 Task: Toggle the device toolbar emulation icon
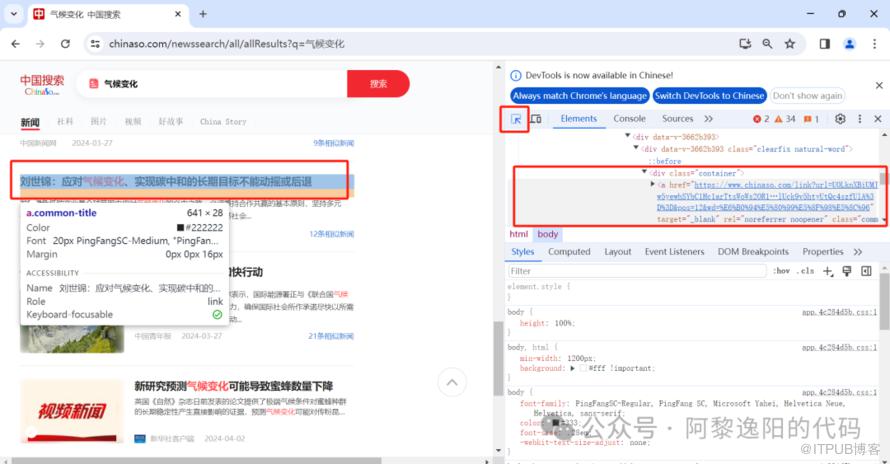[535, 119]
